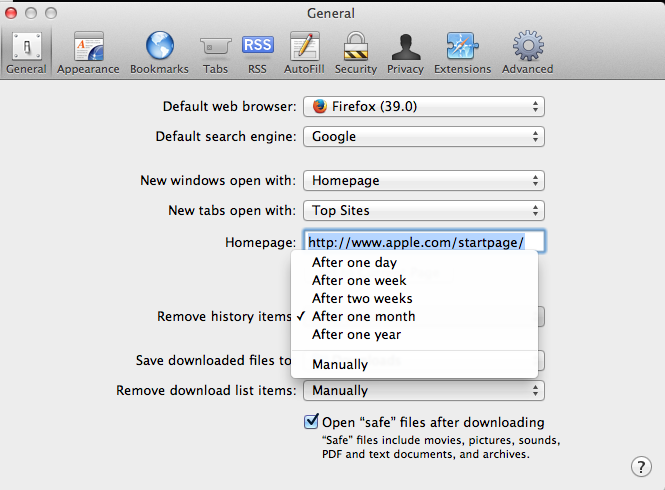Viewport: 665px width, 490px height.
Task: Toggle Open safe files after downloading
Action: pos(311,422)
